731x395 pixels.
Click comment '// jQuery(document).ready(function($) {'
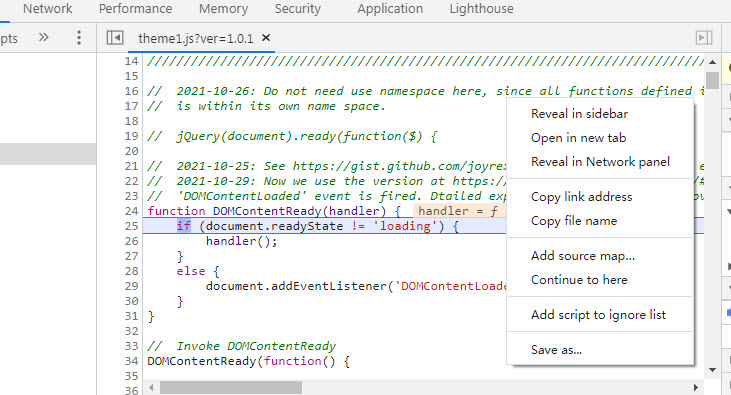tap(292, 136)
